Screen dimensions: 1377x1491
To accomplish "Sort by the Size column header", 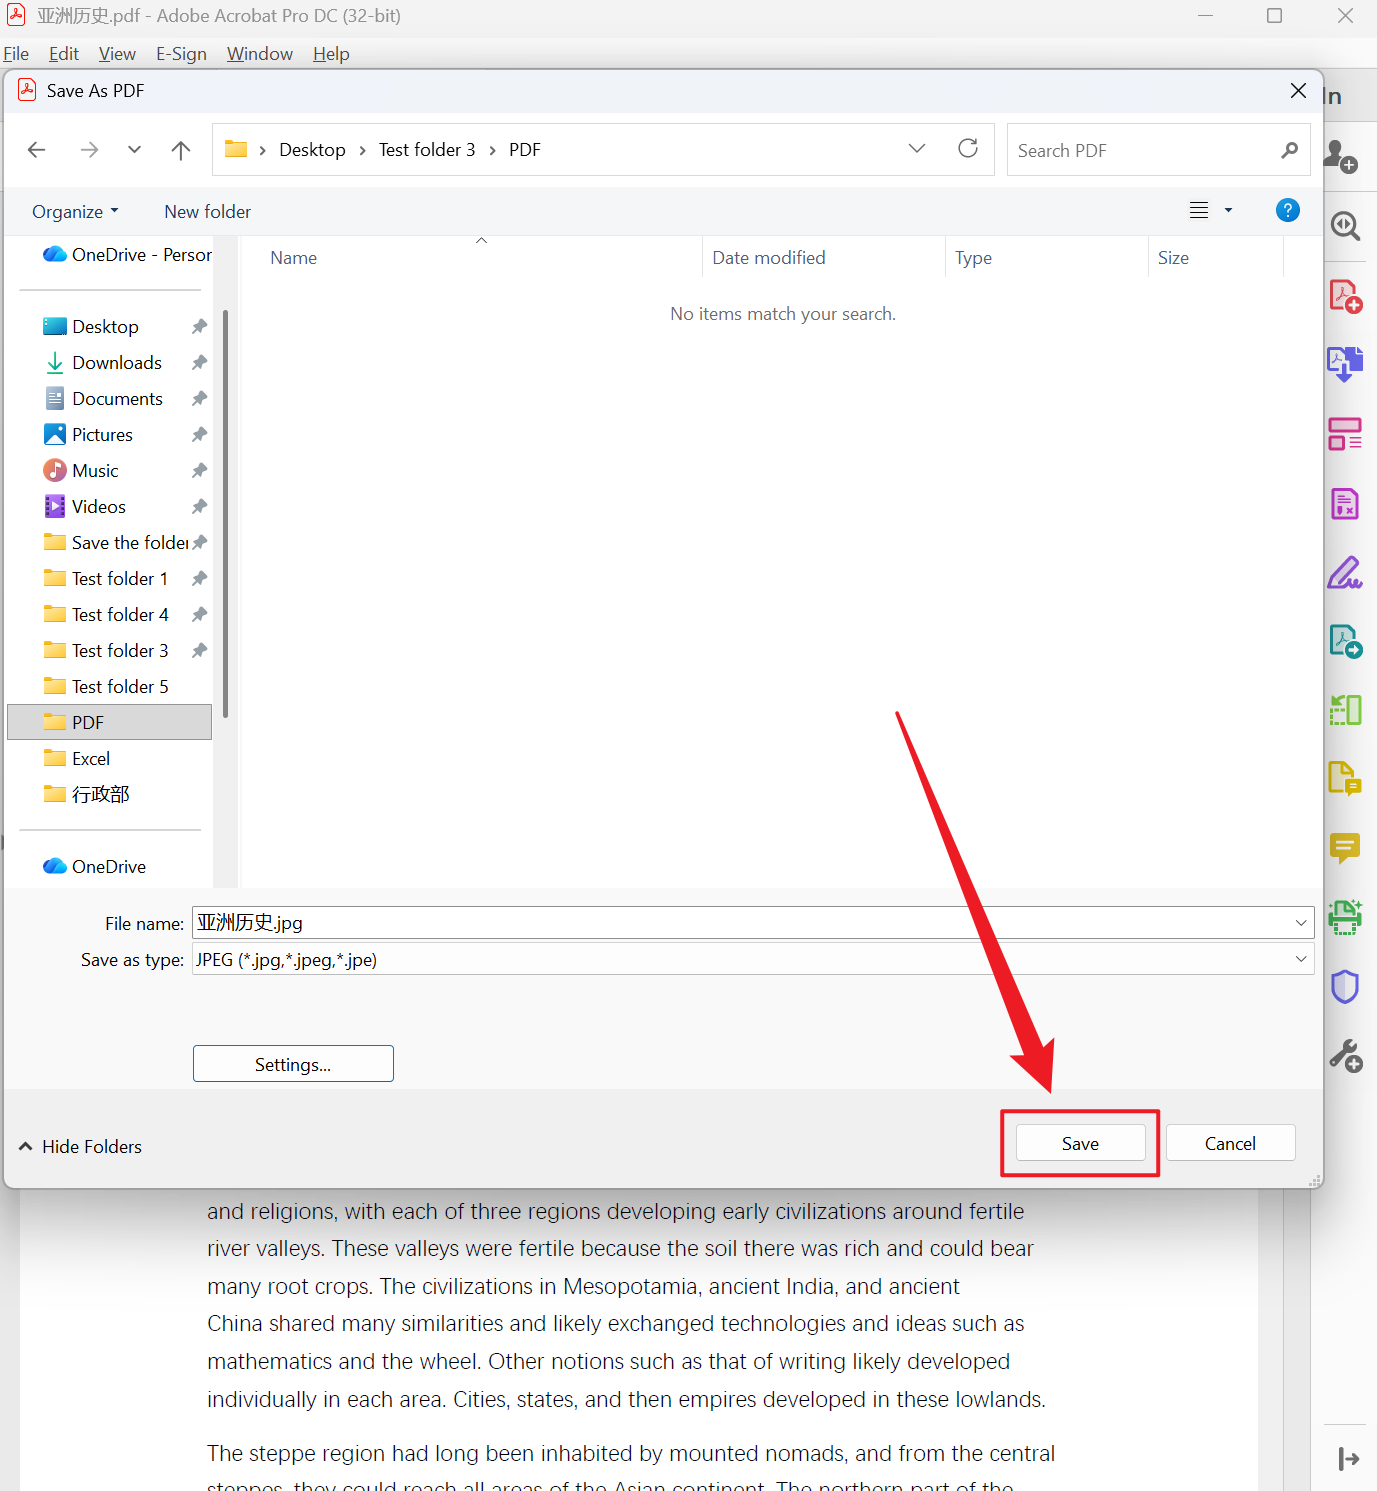I will (x=1215, y=258).
